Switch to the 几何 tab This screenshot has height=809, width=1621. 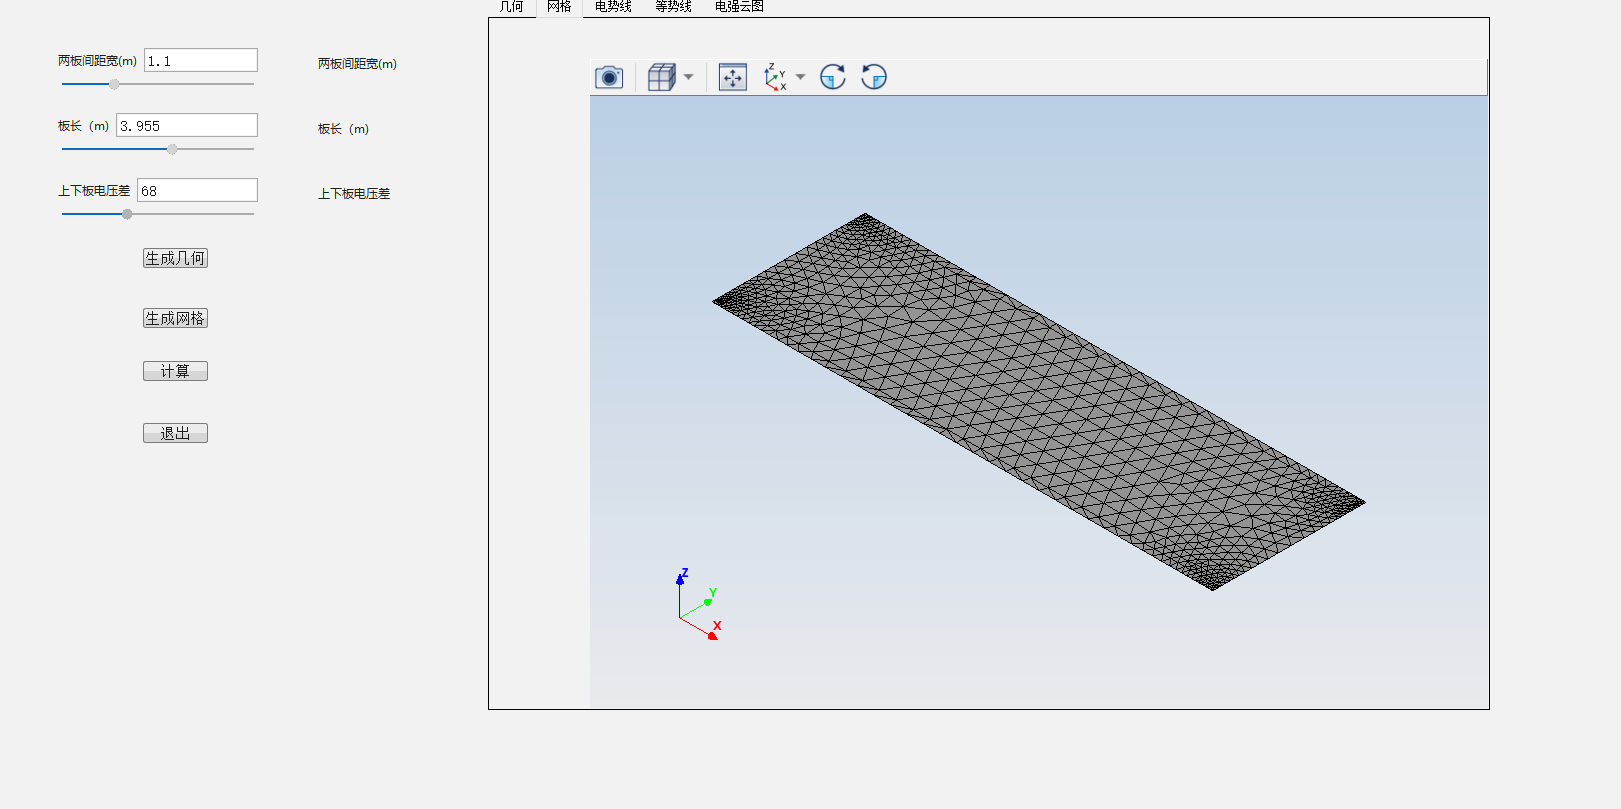tap(512, 7)
